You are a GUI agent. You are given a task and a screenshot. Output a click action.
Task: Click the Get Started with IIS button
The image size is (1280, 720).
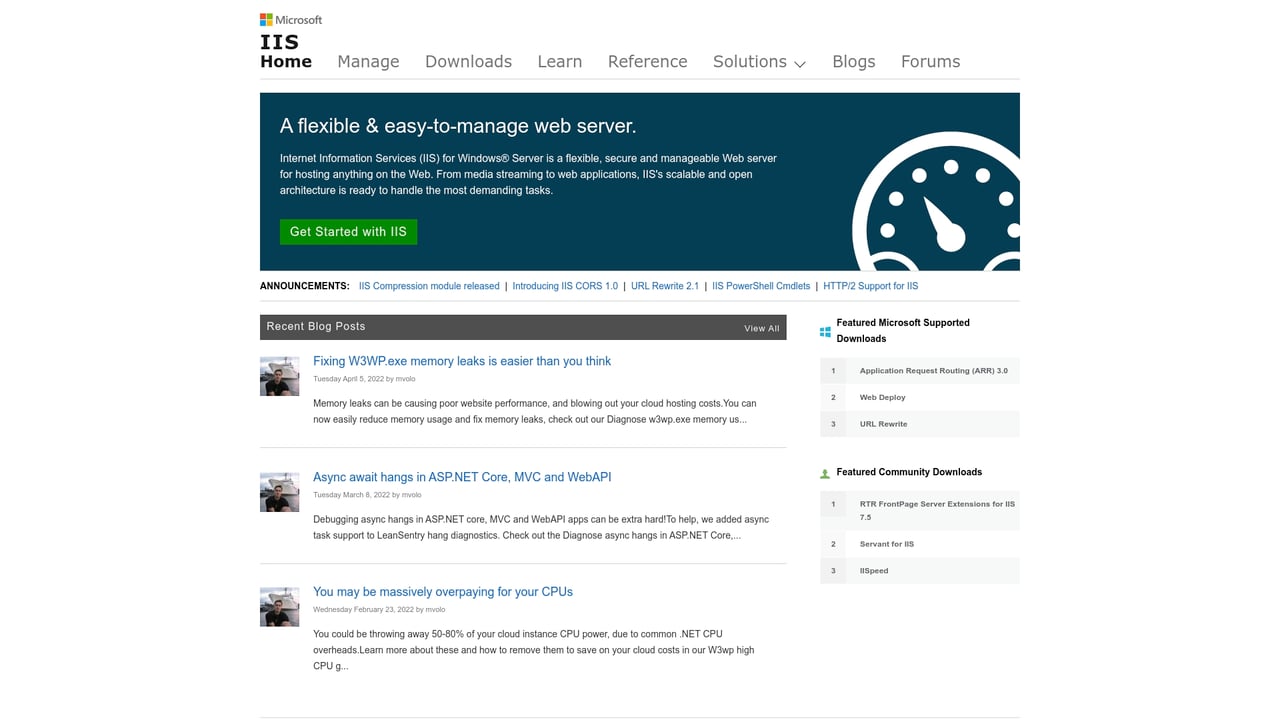coord(348,231)
